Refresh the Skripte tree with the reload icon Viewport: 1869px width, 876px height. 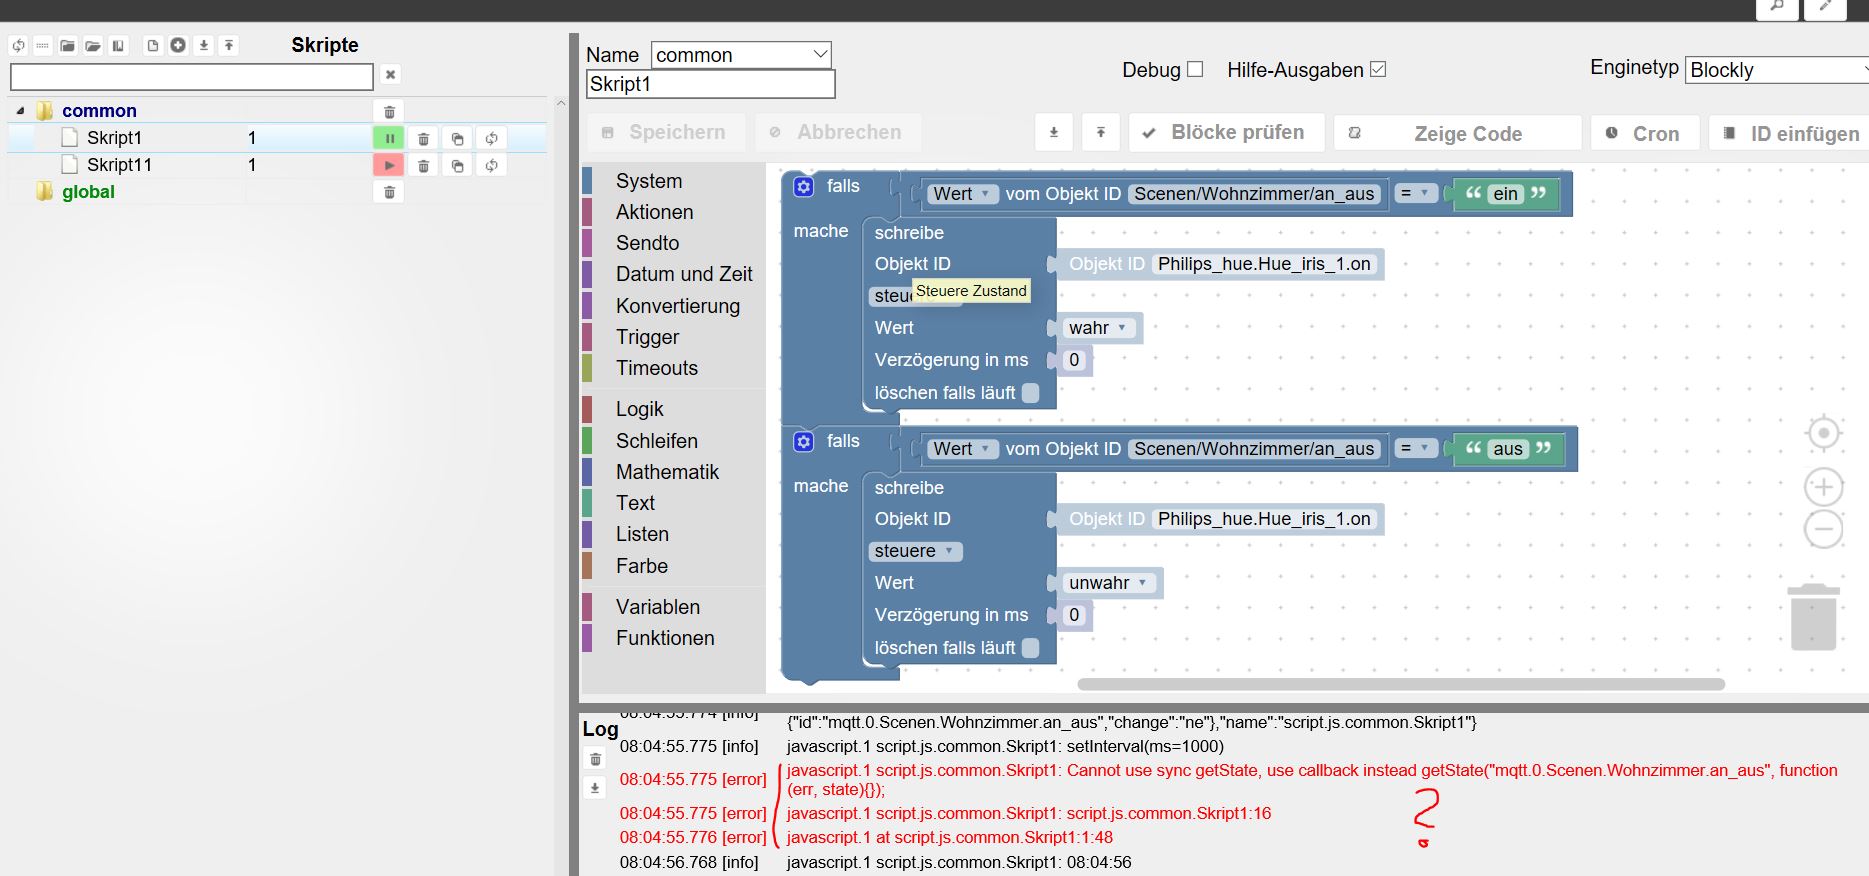pyautogui.click(x=18, y=46)
